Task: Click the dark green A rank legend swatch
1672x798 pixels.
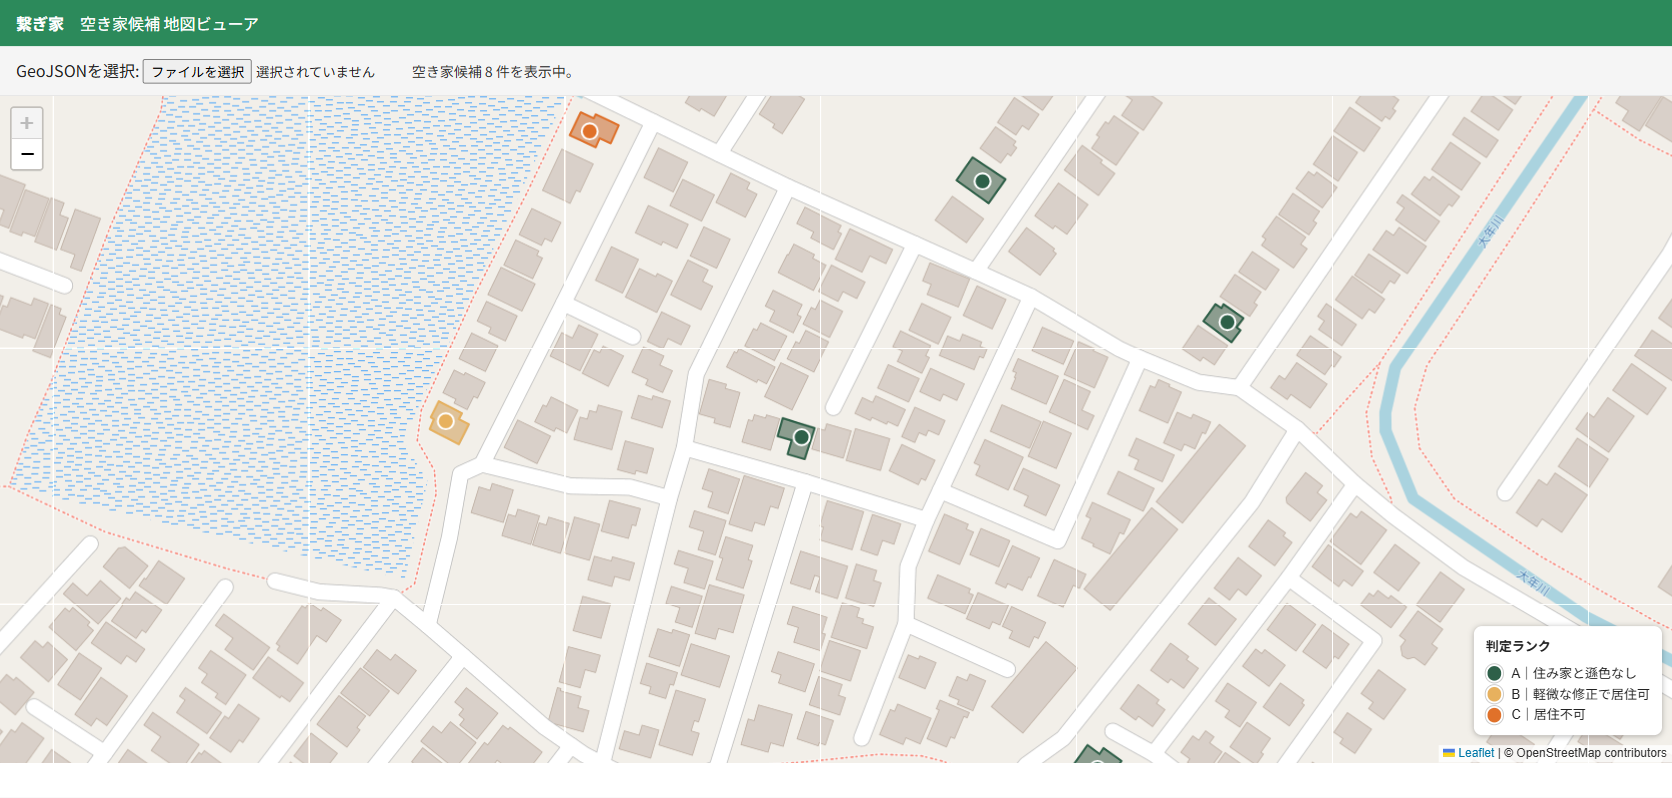Action: coord(1494,673)
